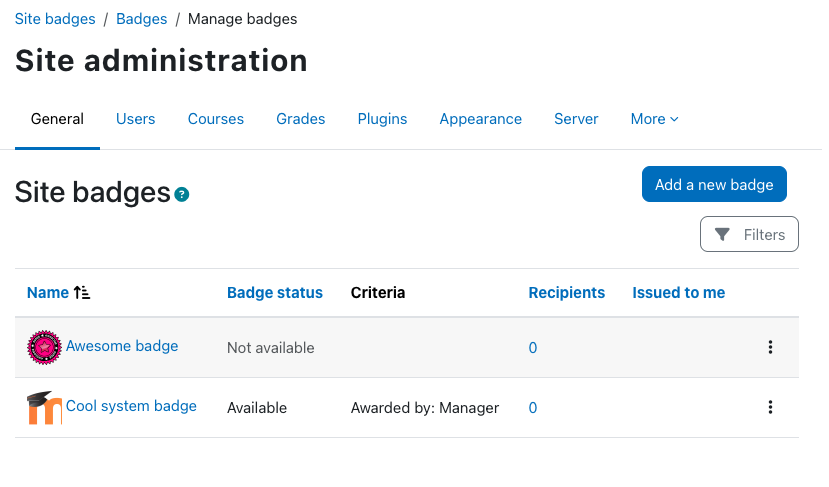Image resolution: width=829 pixels, height=487 pixels.
Task: Sort table by Badge status
Action: click(275, 293)
